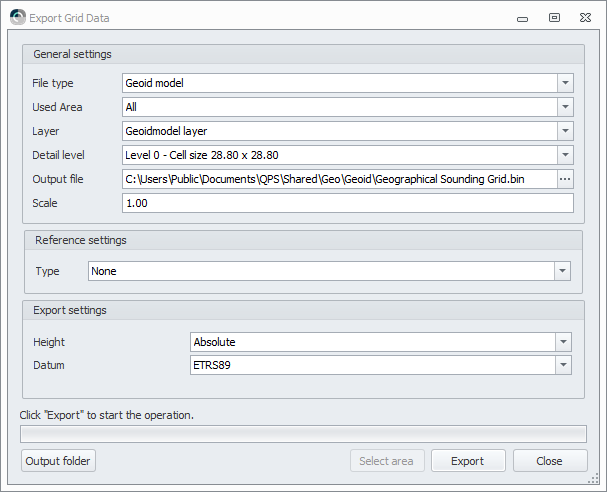Click the resize grip in dialog corner

(x=594, y=479)
